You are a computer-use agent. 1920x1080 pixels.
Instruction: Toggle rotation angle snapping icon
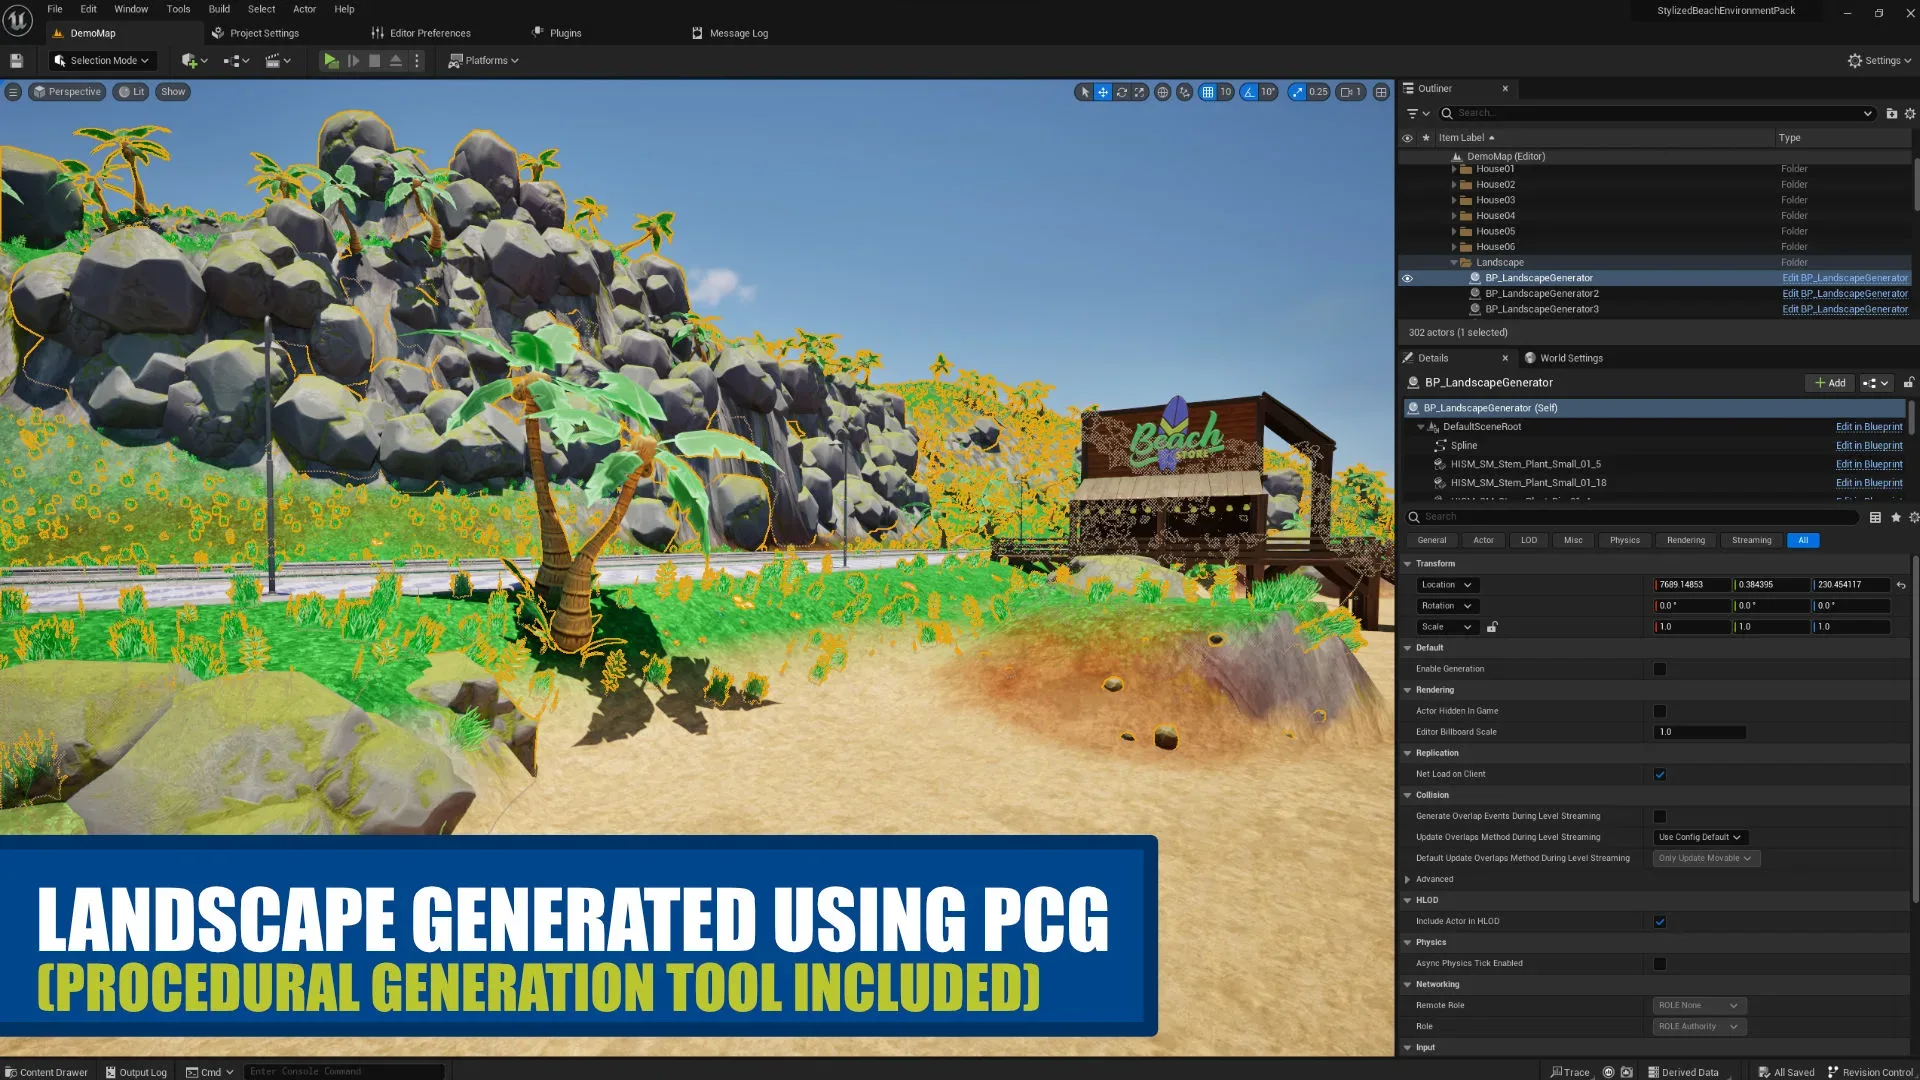click(1249, 92)
